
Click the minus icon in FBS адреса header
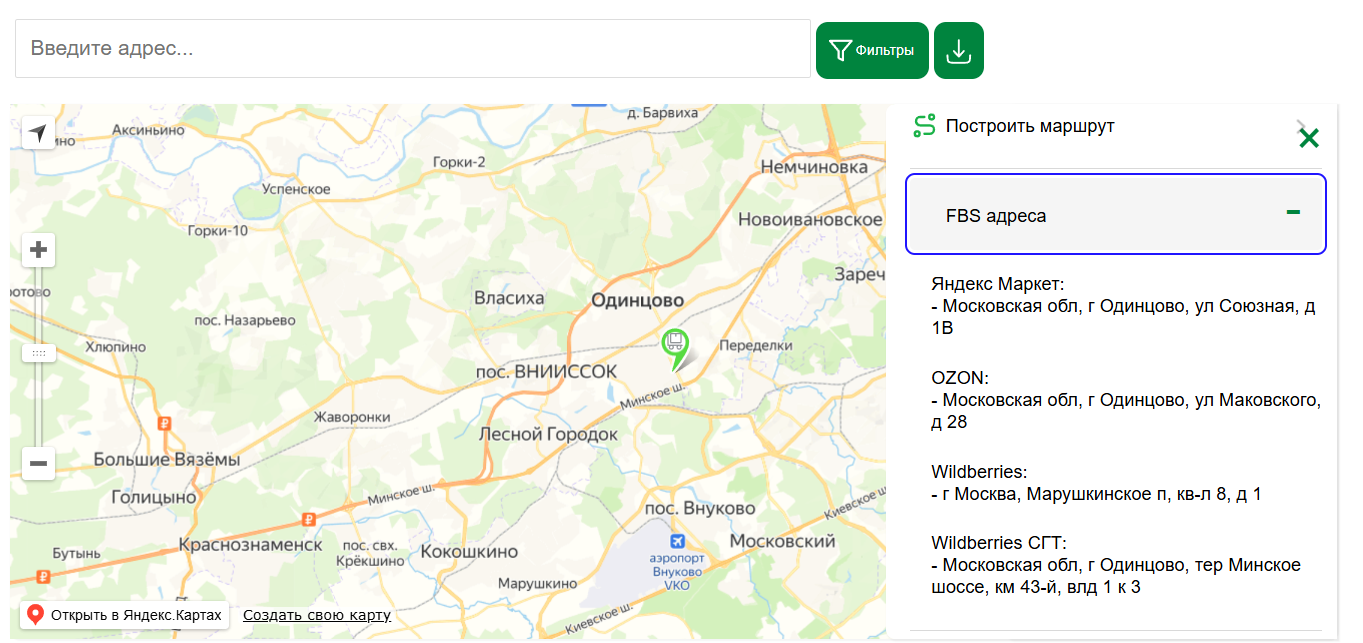tap(1293, 212)
